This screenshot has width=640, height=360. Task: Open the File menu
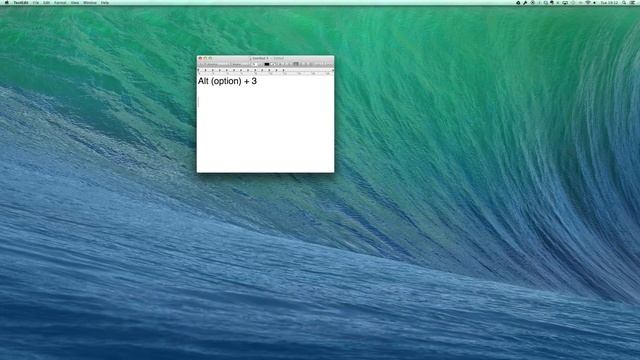tap(36, 2)
